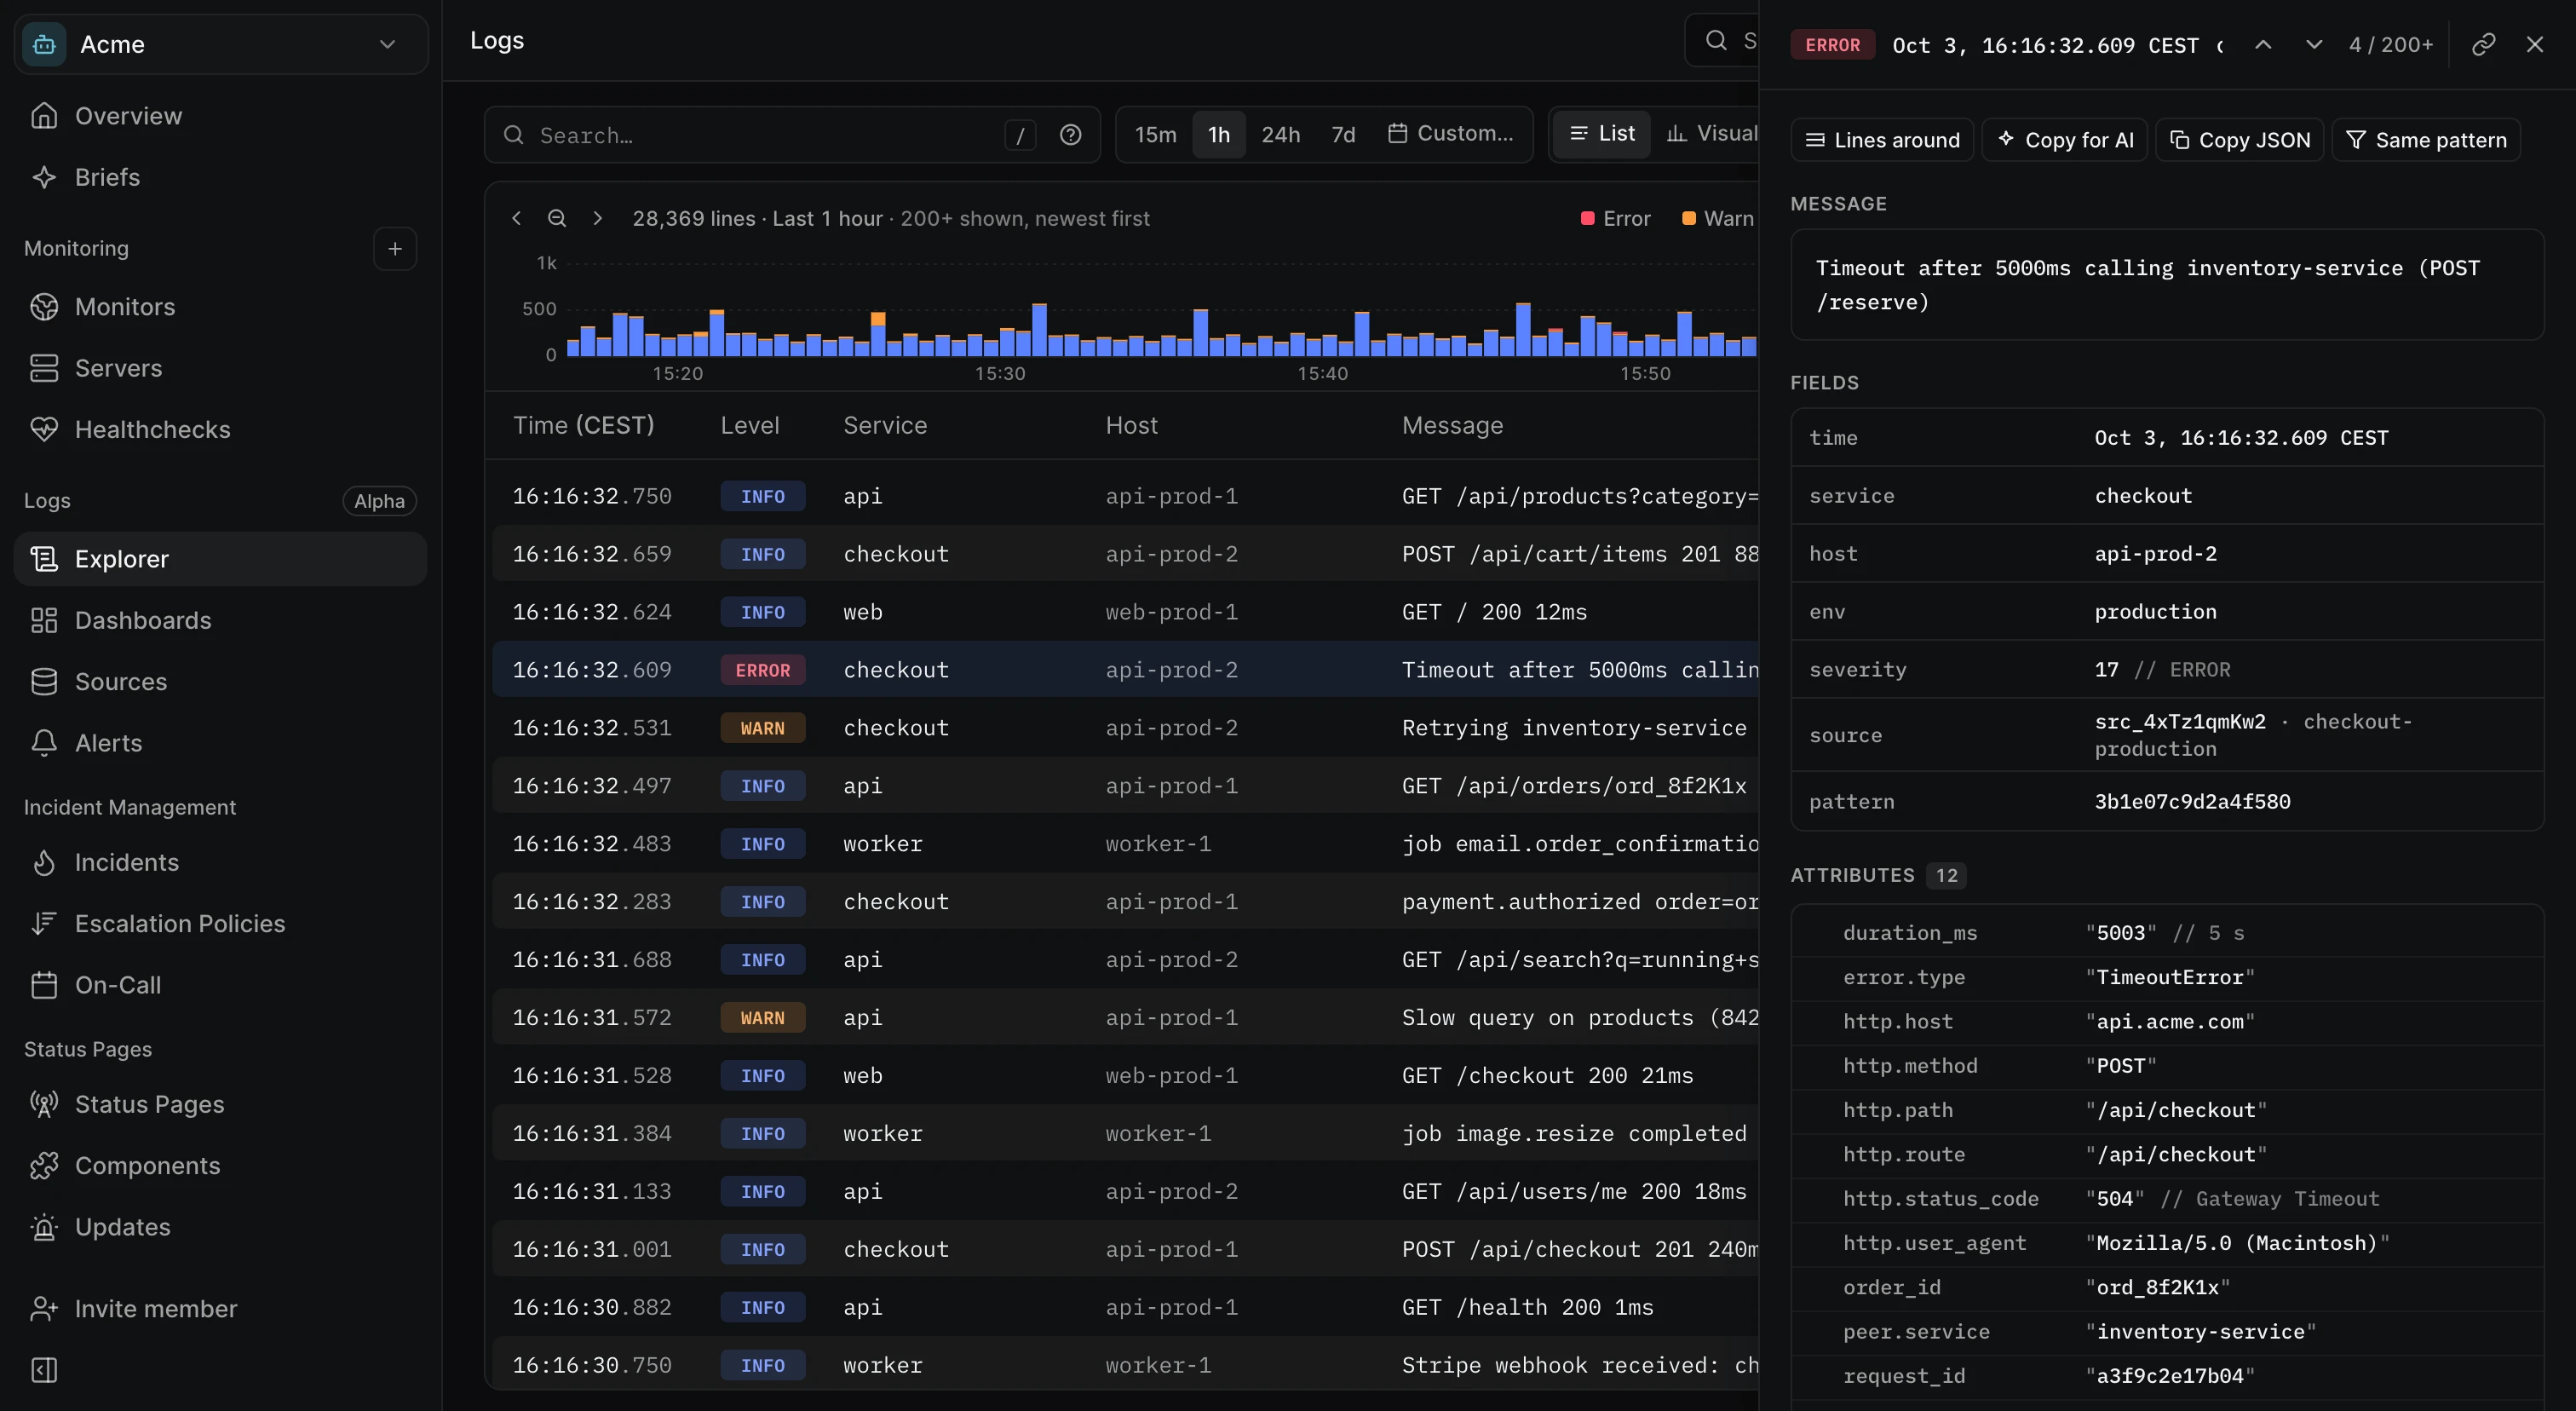Image resolution: width=2576 pixels, height=1411 pixels.
Task: Shift histogram to next time window
Action: point(597,218)
